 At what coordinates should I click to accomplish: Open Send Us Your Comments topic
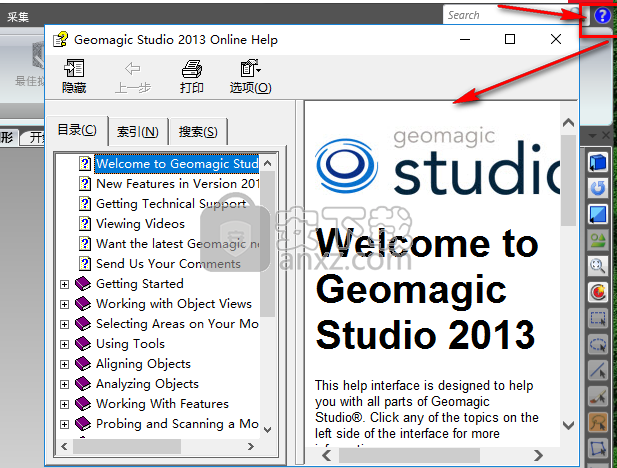[168, 263]
